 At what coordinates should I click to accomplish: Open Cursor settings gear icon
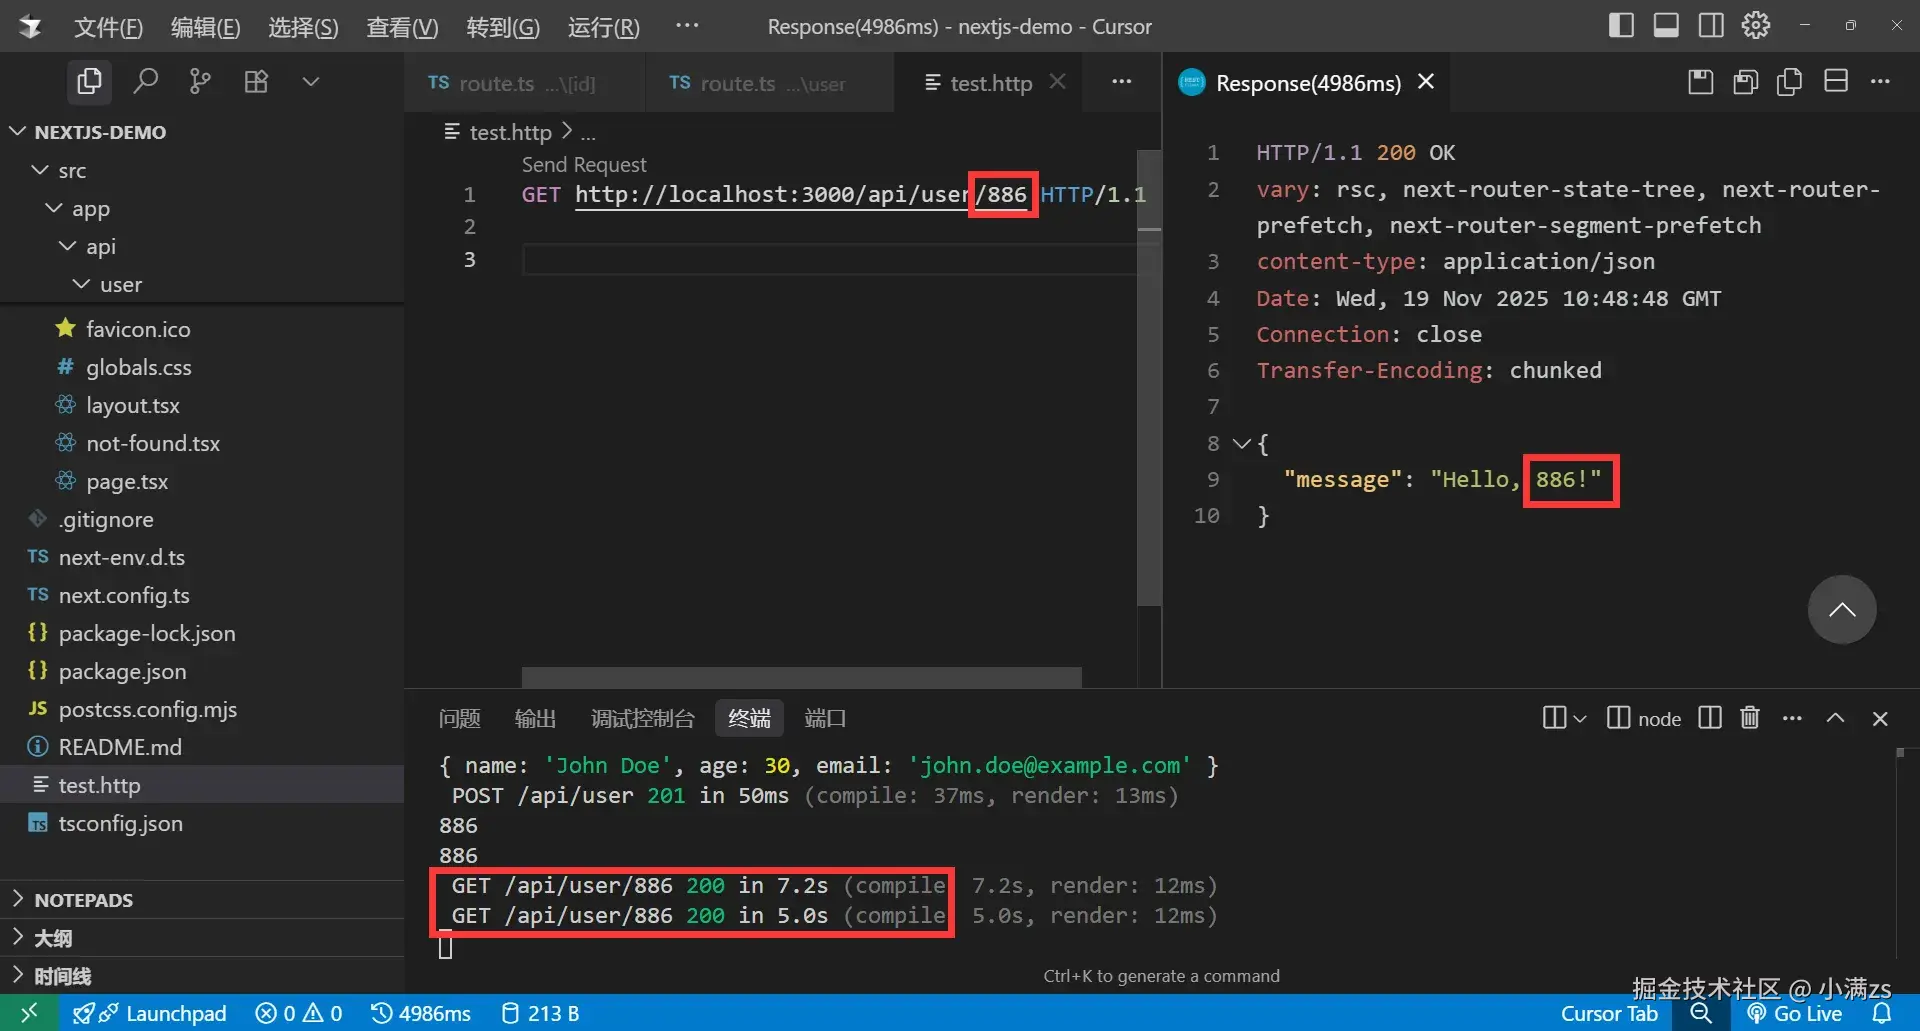[x=1756, y=25]
